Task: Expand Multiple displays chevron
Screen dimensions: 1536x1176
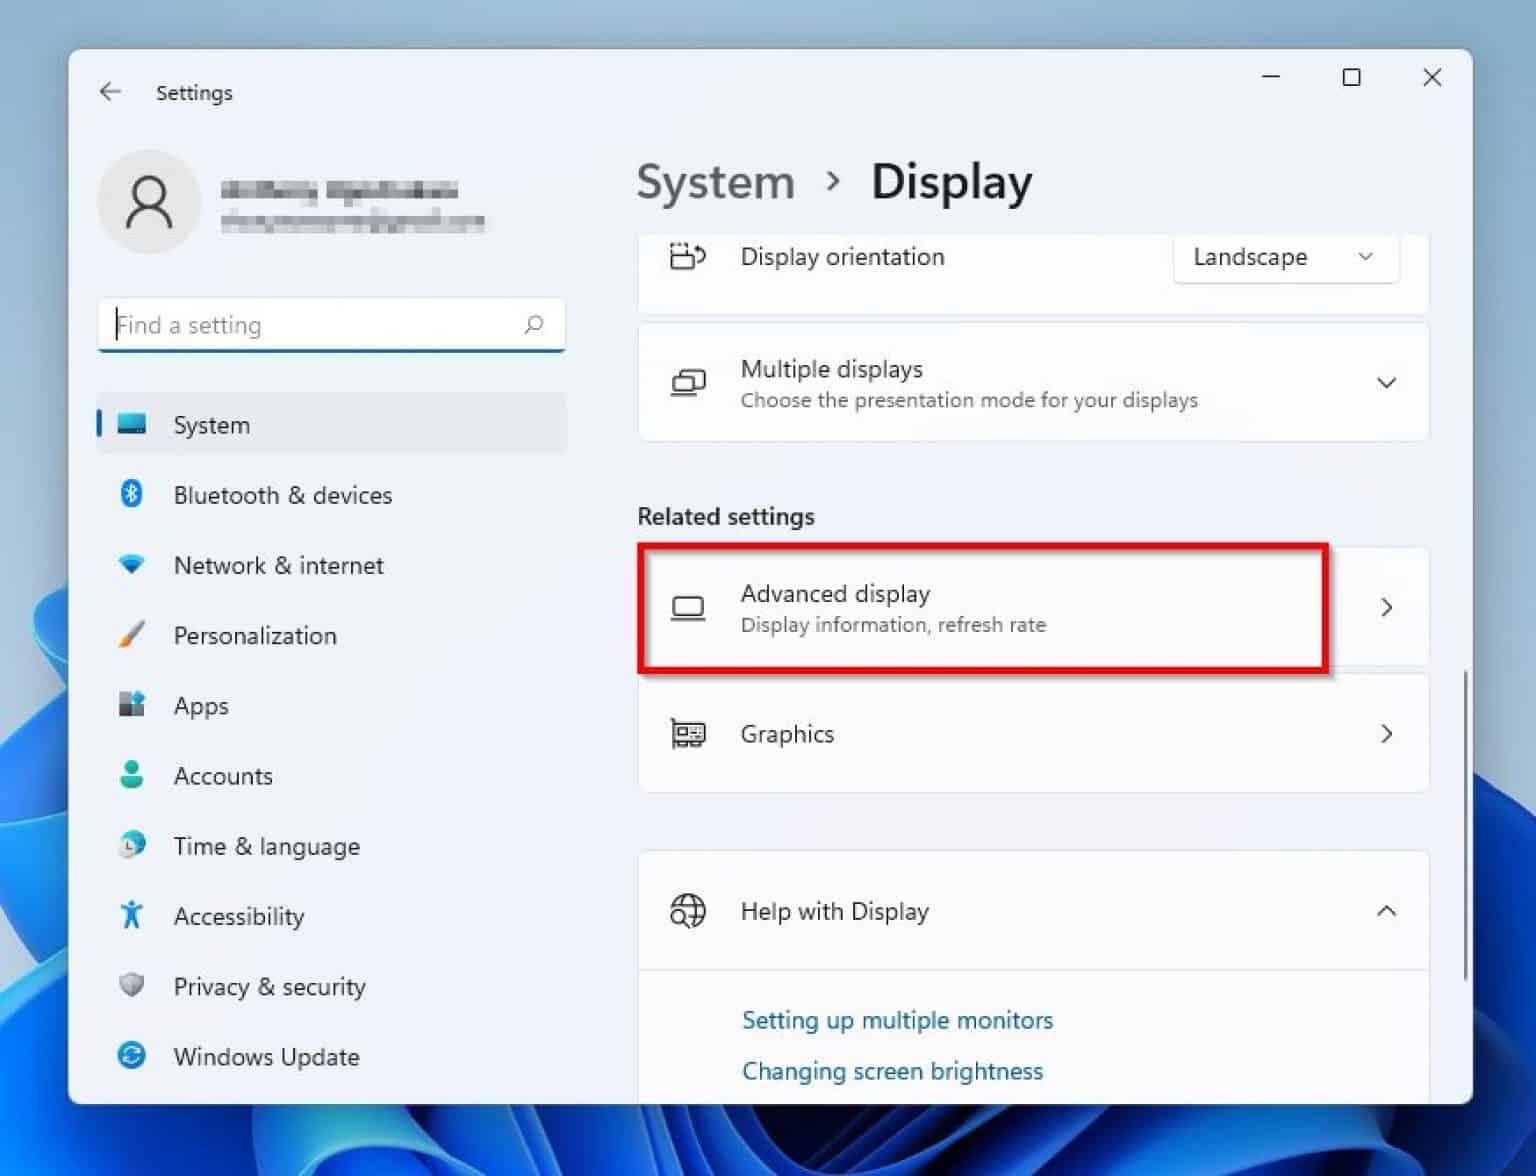Action: 1386,382
